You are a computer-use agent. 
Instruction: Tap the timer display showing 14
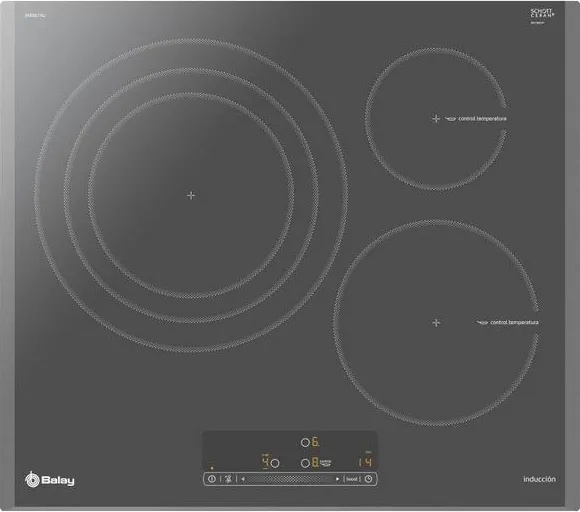point(365,462)
